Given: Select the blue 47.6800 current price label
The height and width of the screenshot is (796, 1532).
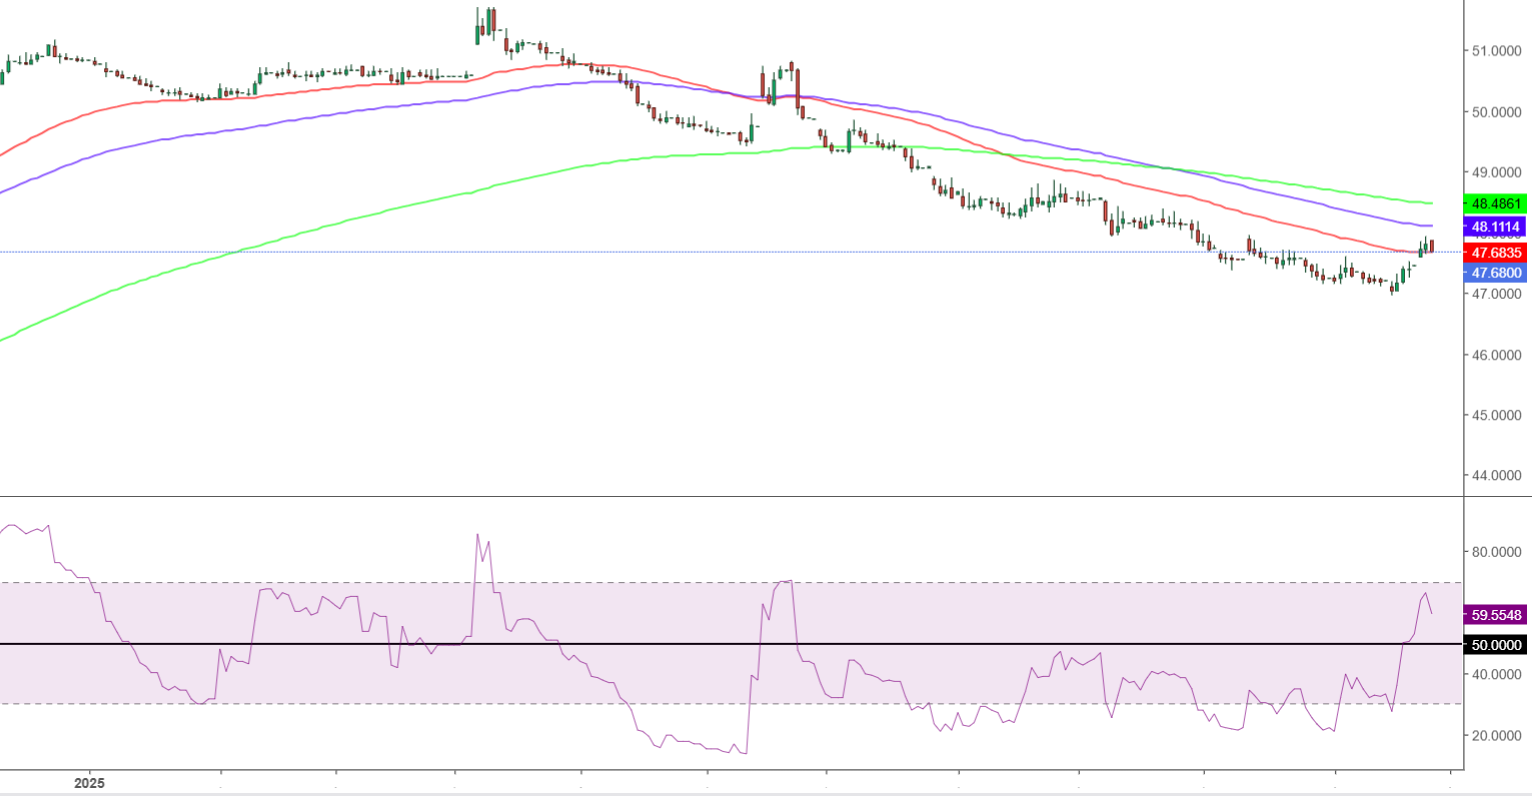Looking at the screenshot, I should (x=1495, y=273).
